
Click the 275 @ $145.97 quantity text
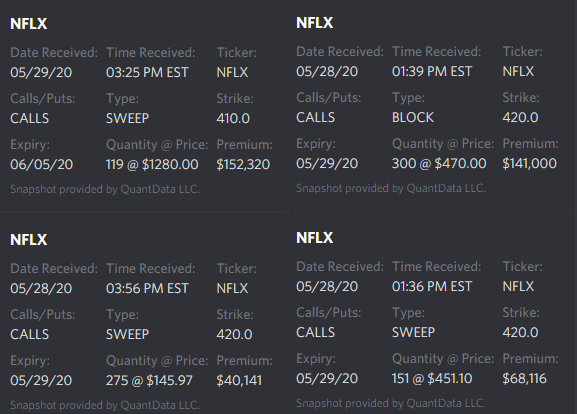[x=149, y=380]
